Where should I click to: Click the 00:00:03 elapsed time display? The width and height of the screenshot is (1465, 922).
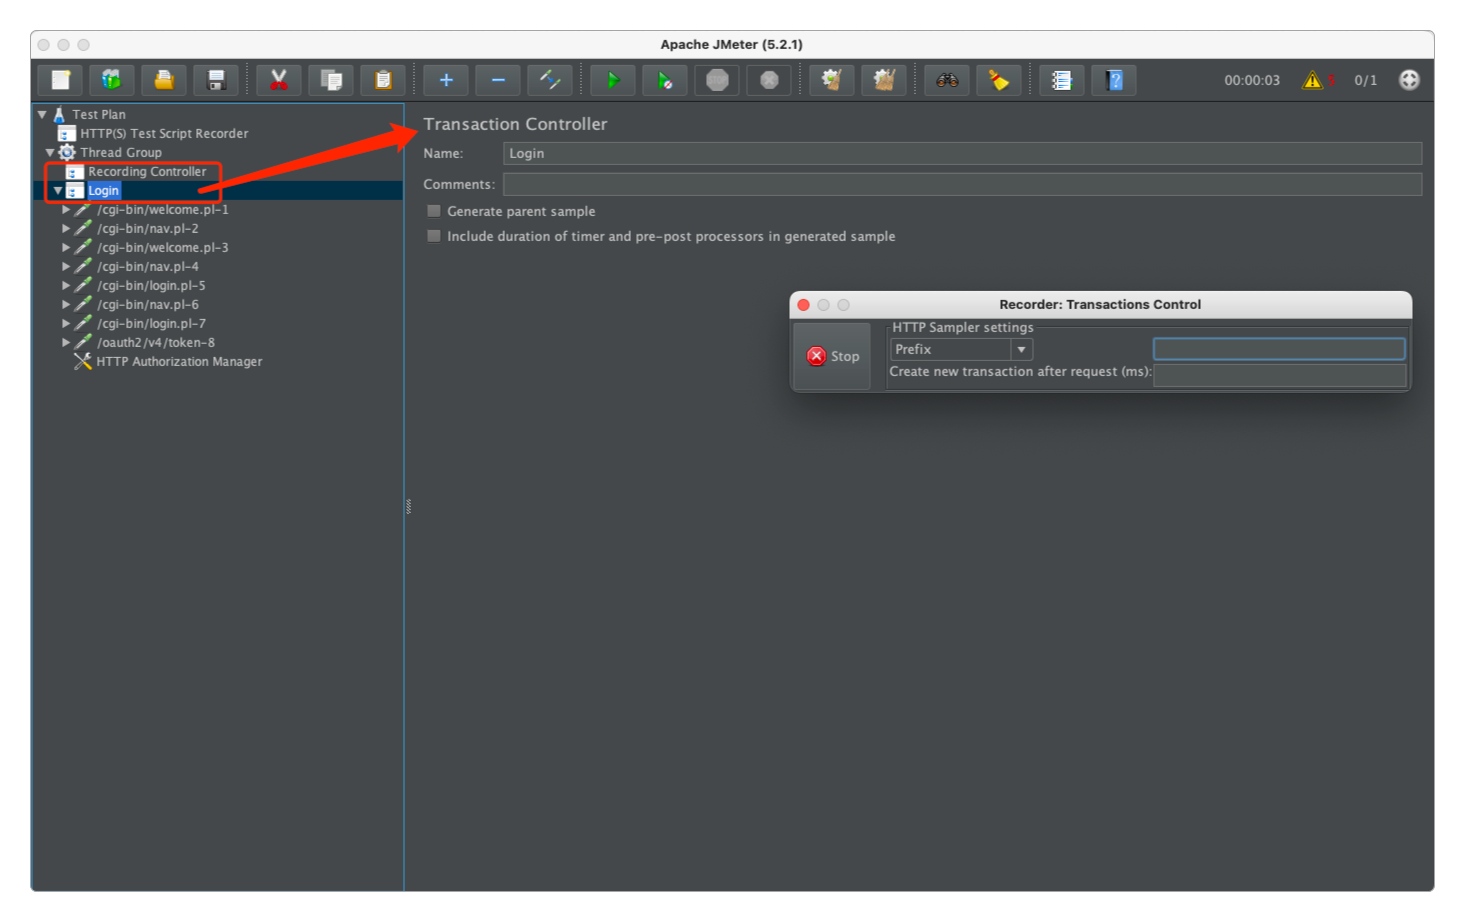point(1252,80)
